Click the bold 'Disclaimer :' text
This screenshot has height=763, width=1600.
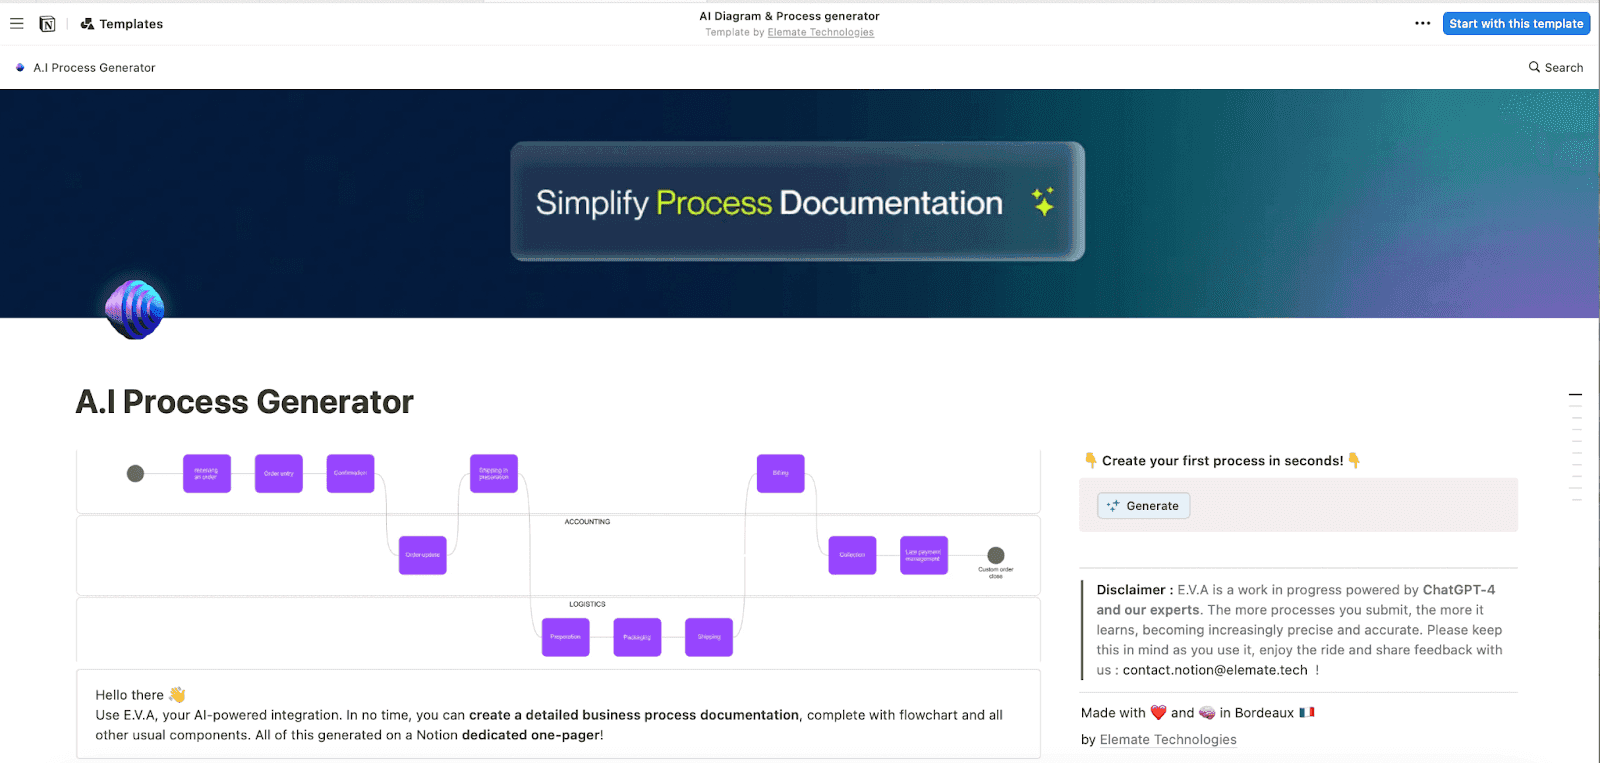[x=1135, y=590]
